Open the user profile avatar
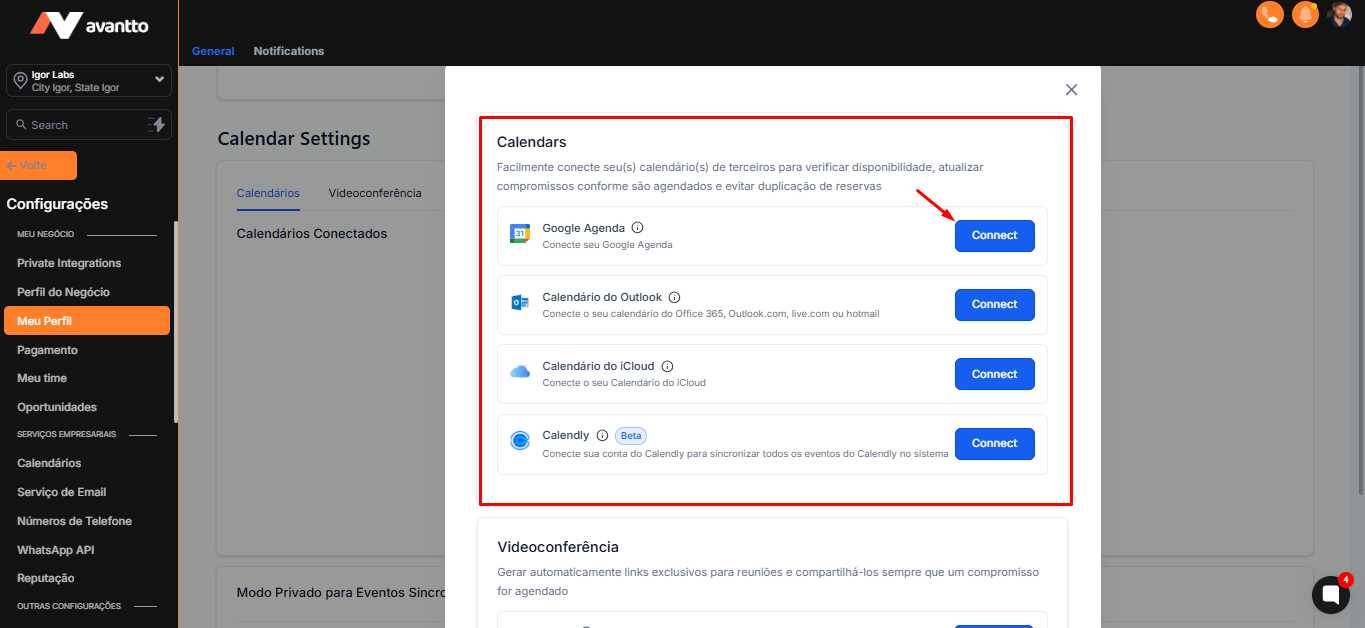The height and width of the screenshot is (628, 1365). pyautogui.click(x=1340, y=14)
